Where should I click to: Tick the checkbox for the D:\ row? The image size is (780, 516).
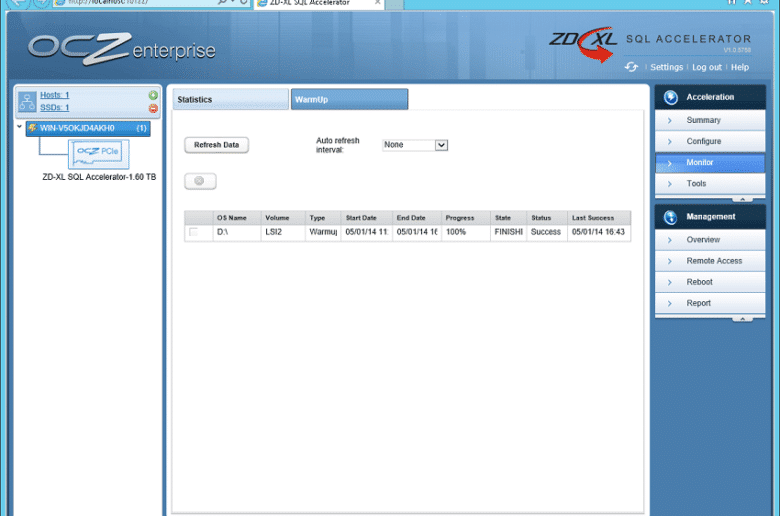click(194, 232)
